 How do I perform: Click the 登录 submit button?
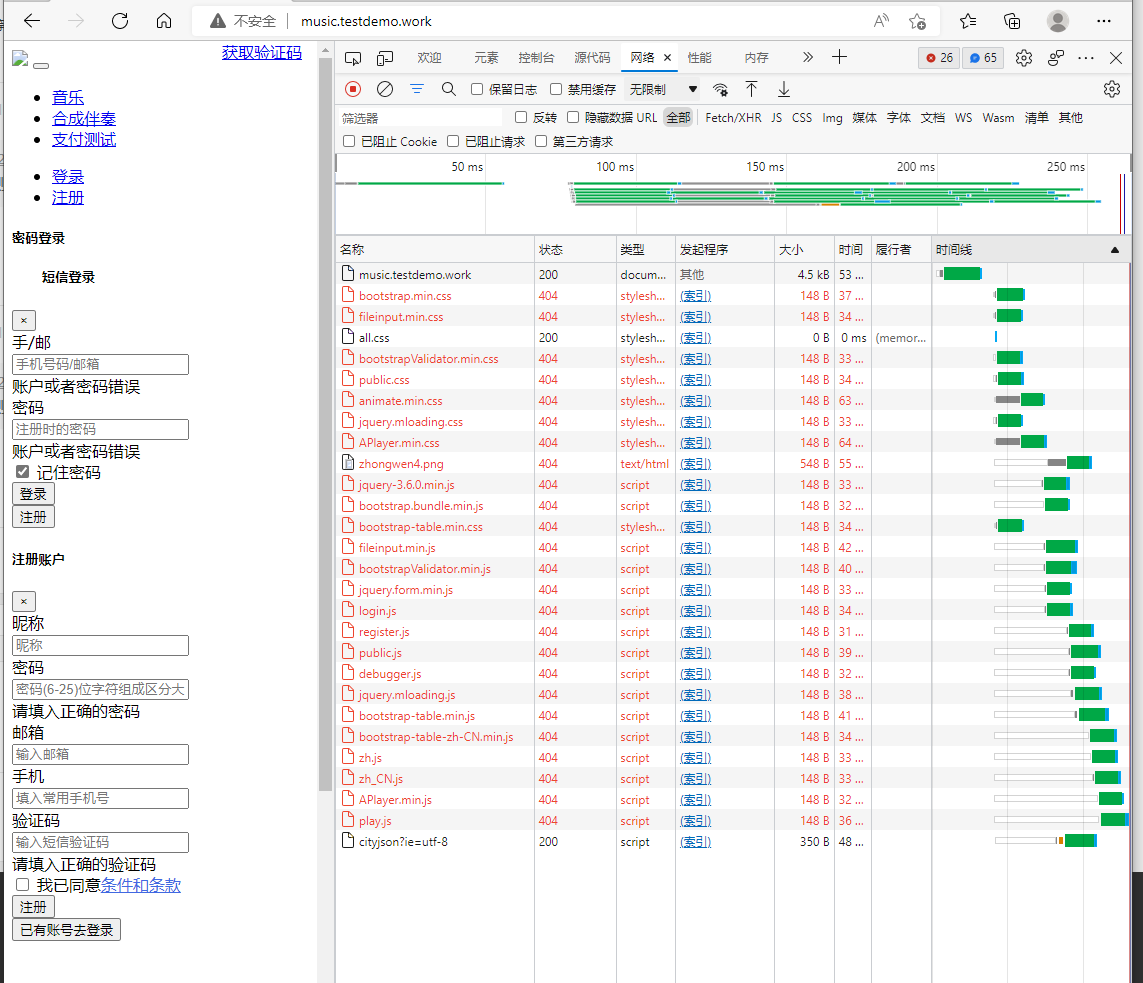point(33,494)
